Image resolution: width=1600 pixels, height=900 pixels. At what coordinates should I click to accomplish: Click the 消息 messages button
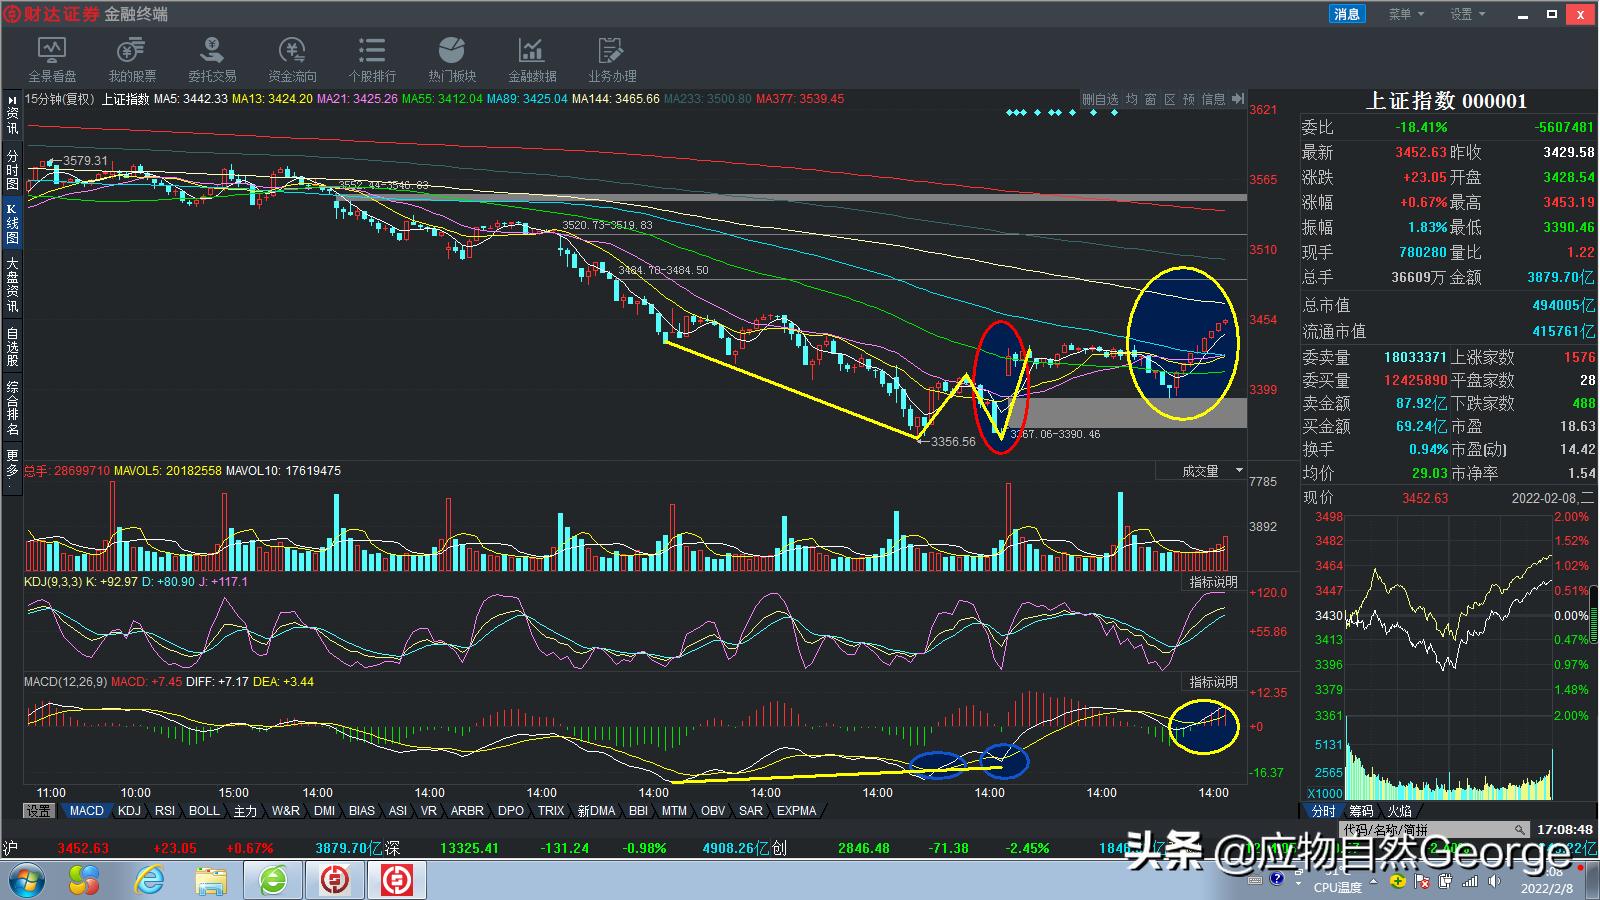click(1345, 13)
